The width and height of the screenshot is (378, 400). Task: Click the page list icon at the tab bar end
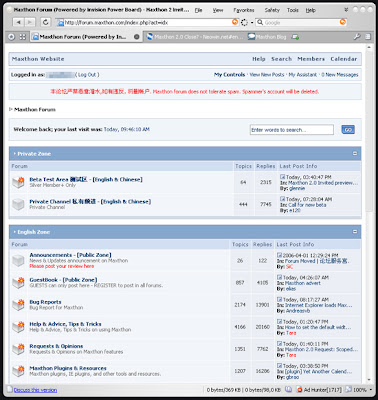point(368,37)
